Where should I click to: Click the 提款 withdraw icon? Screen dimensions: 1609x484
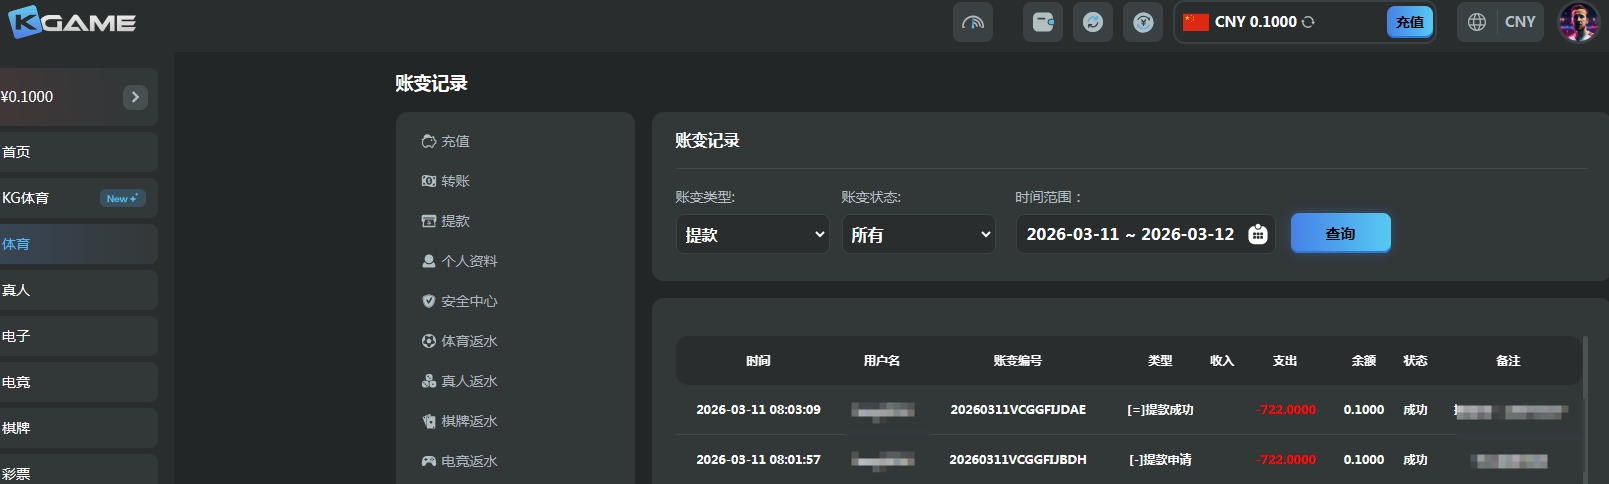coord(429,221)
